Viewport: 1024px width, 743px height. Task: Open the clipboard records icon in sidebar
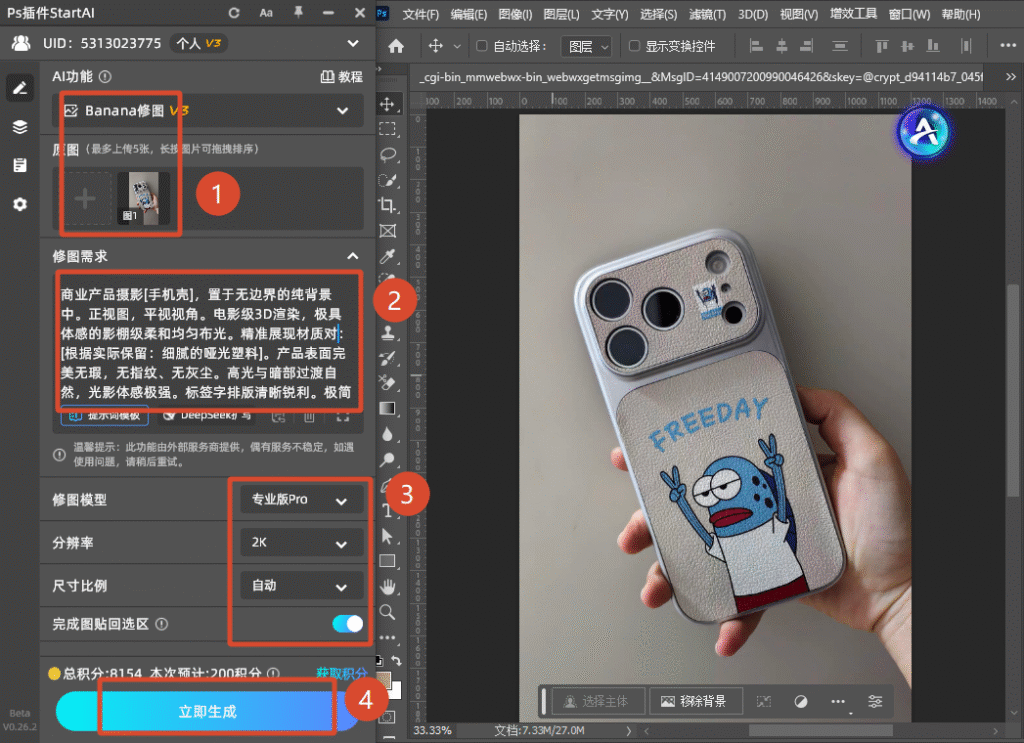[x=20, y=165]
